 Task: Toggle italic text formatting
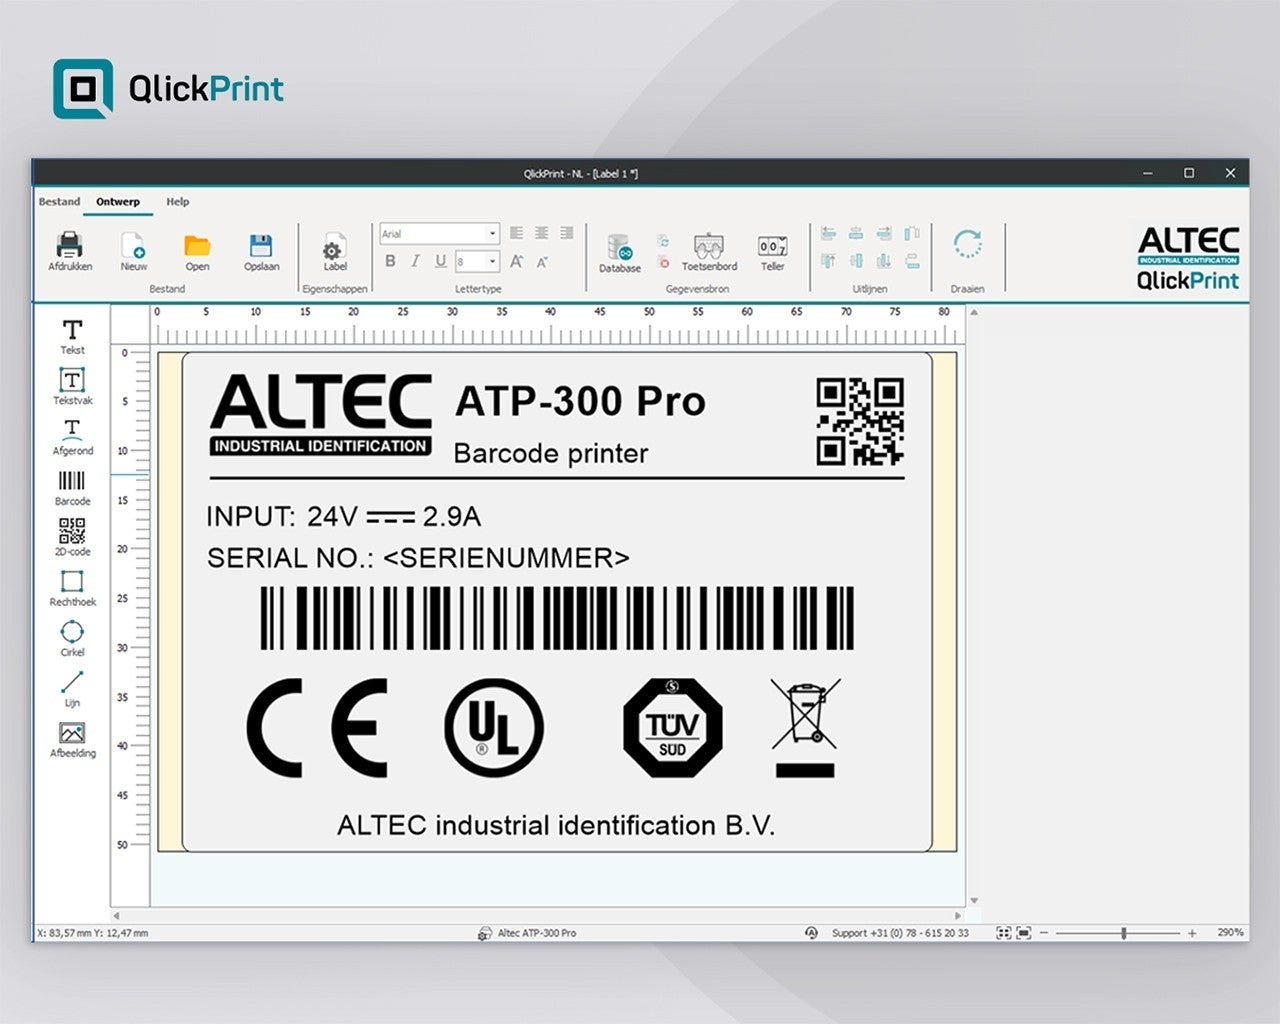415,261
